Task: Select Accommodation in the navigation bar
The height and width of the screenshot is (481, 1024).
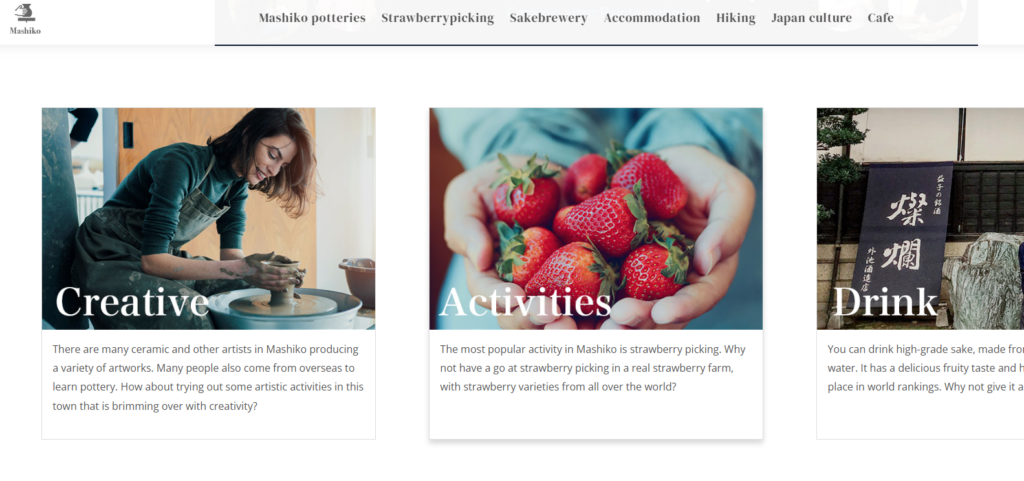Action: click(652, 18)
